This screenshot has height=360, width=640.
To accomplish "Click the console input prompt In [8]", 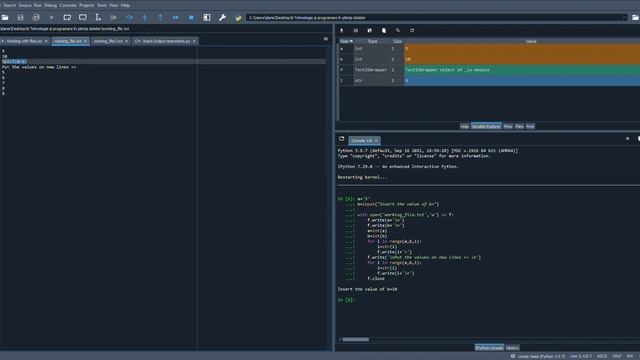I will coord(346,300).
